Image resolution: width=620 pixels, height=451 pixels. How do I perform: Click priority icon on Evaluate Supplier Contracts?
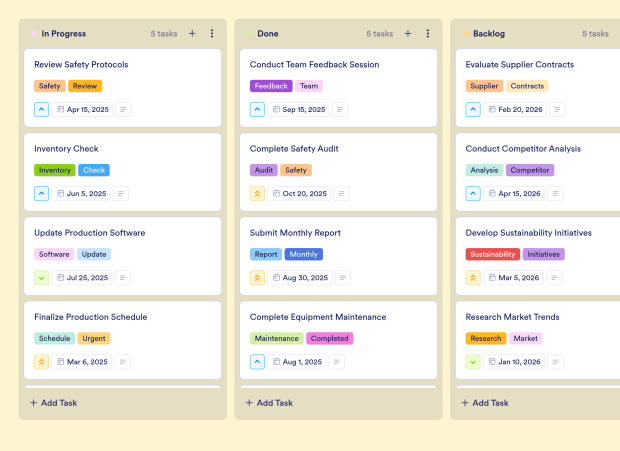tap(473, 109)
